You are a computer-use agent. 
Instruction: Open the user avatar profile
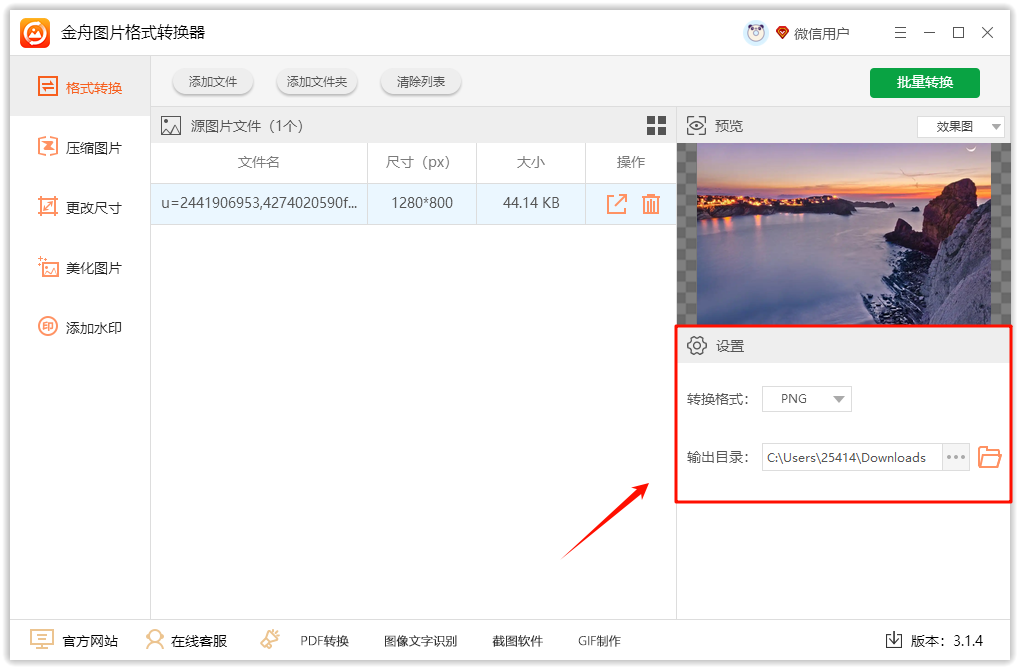pos(755,33)
